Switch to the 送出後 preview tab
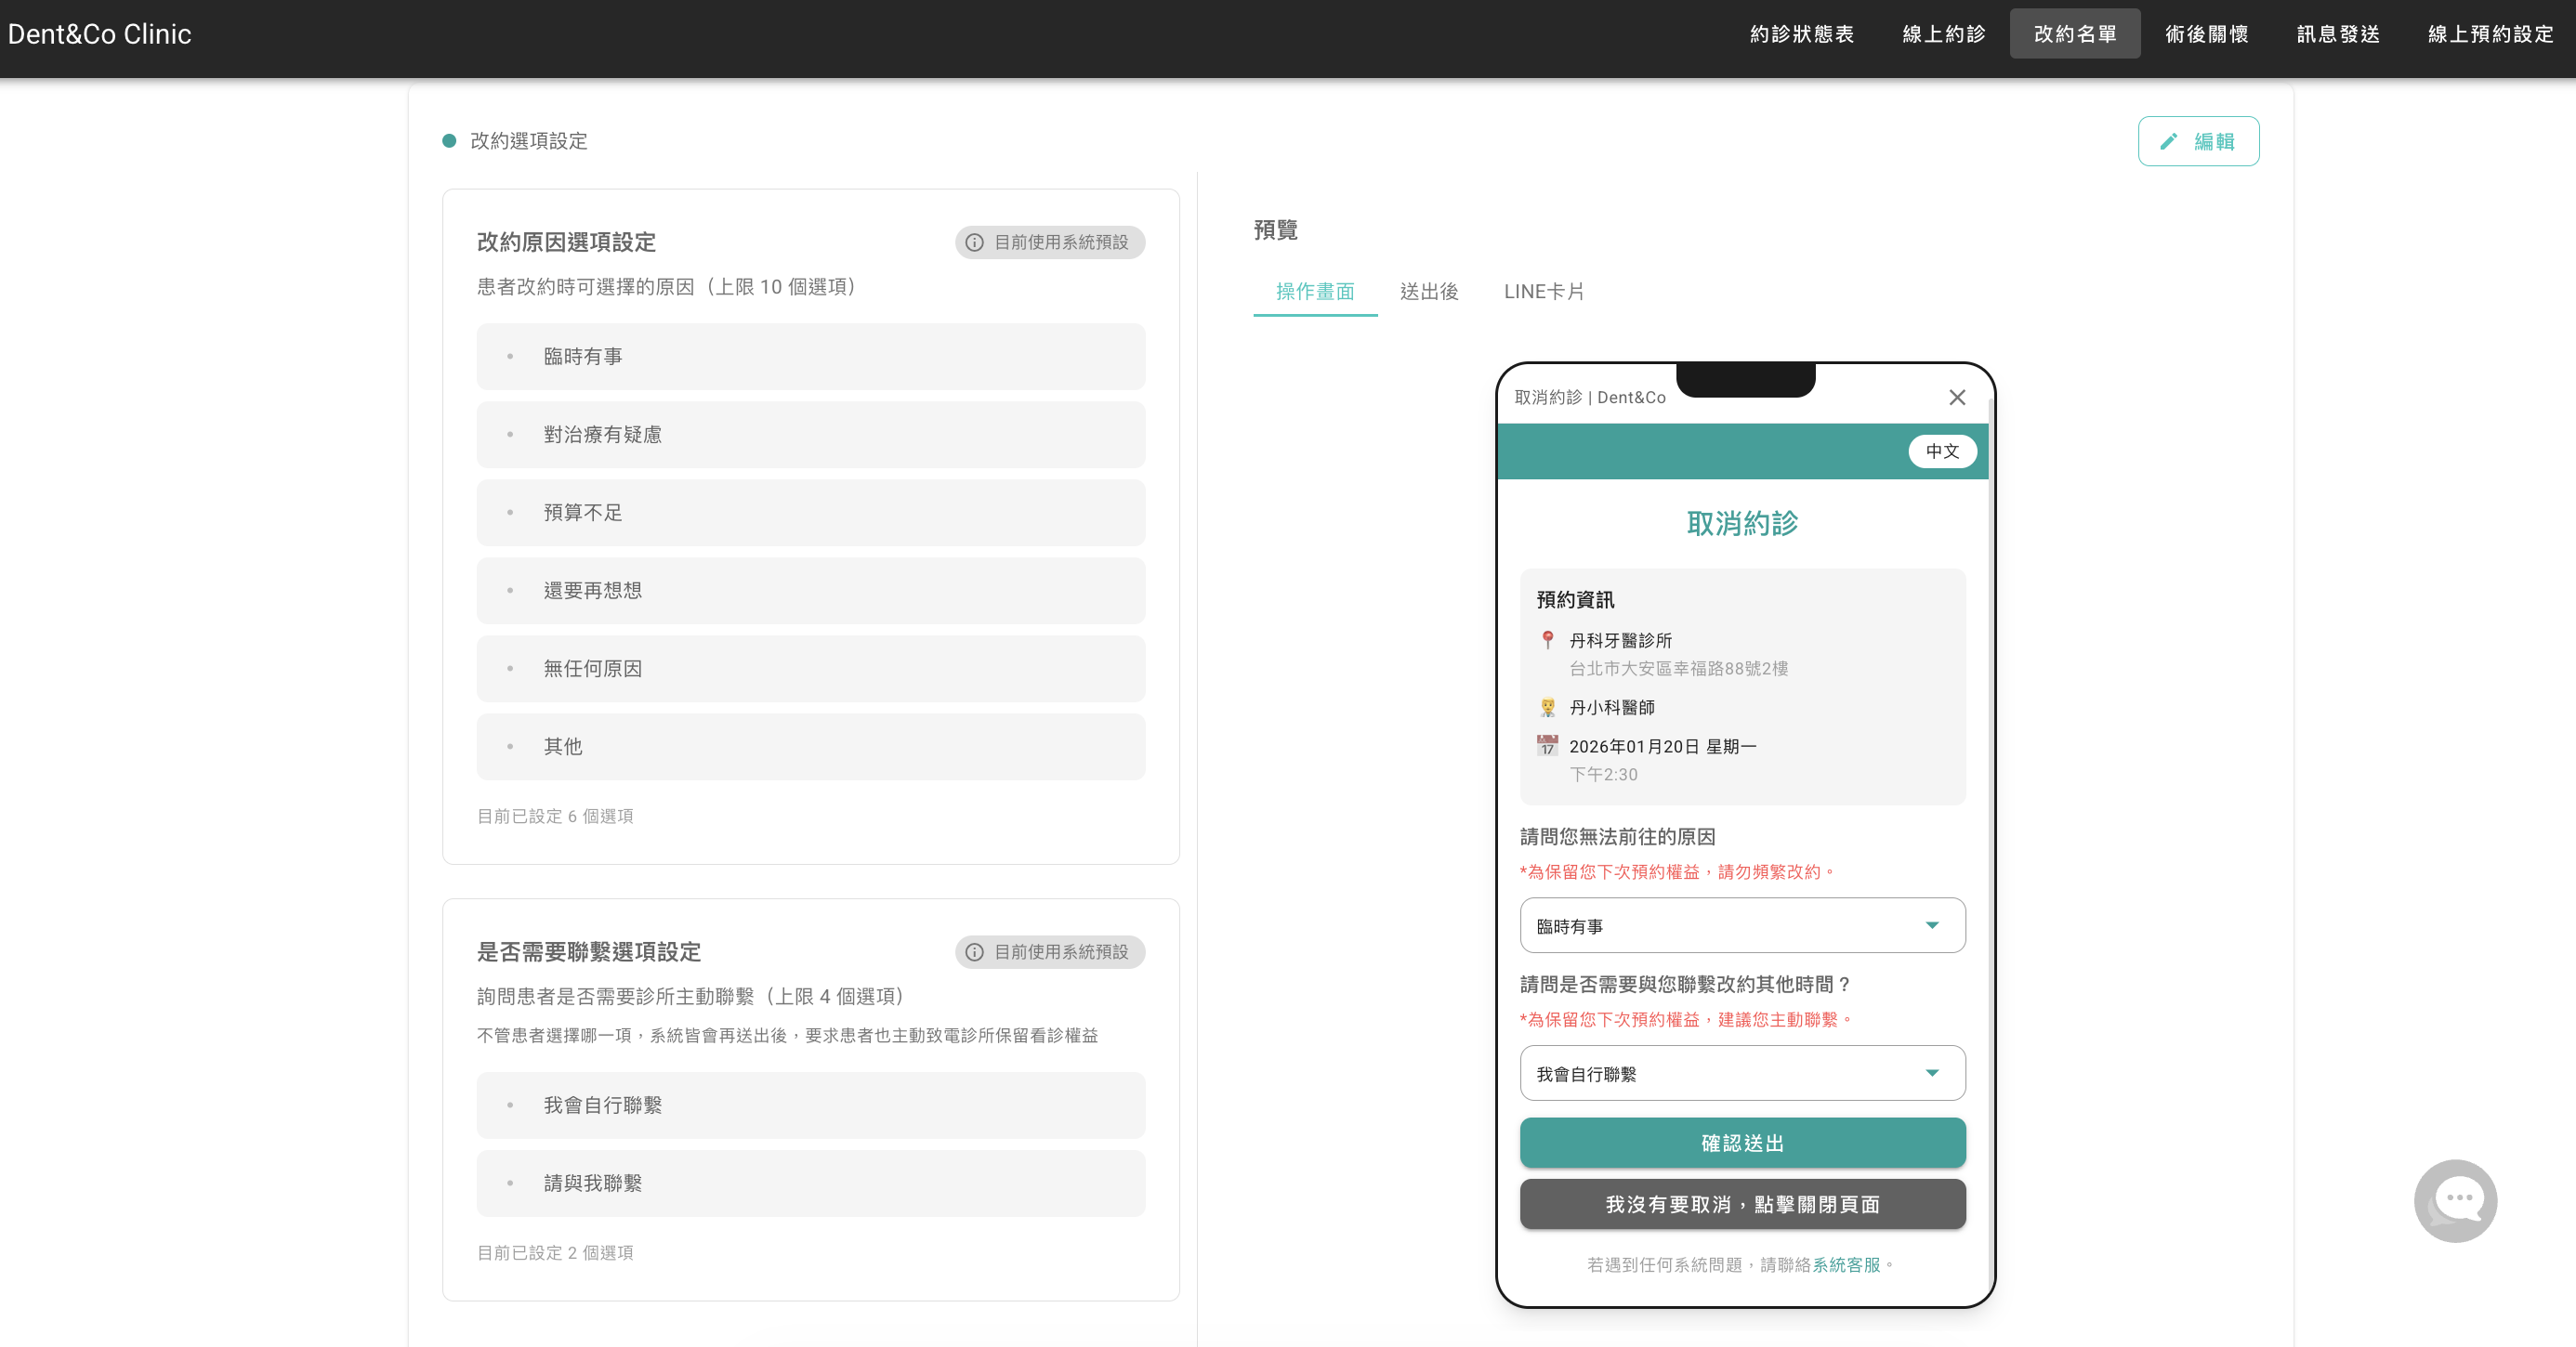The height and width of the screenshot is (1347, 2576). 1428,291
